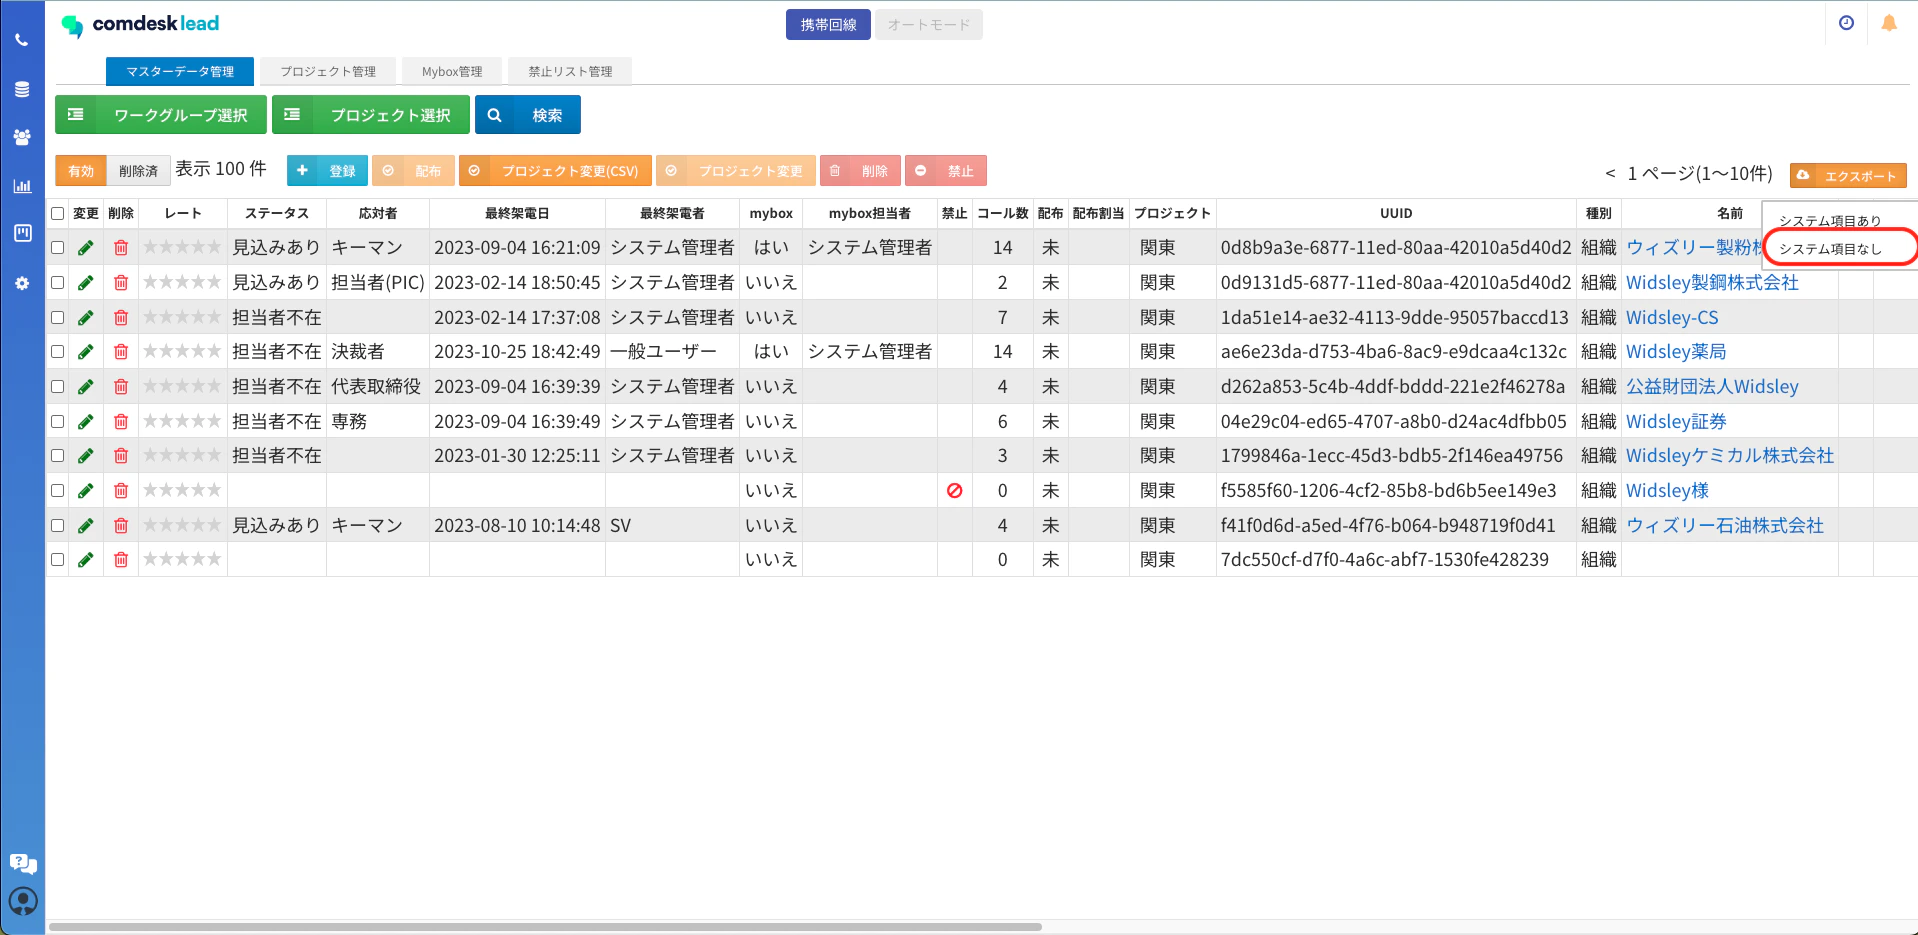1918x935 pixels.
Task: Open the users group icon in sidebar
Action: click(x=22, y=137)
